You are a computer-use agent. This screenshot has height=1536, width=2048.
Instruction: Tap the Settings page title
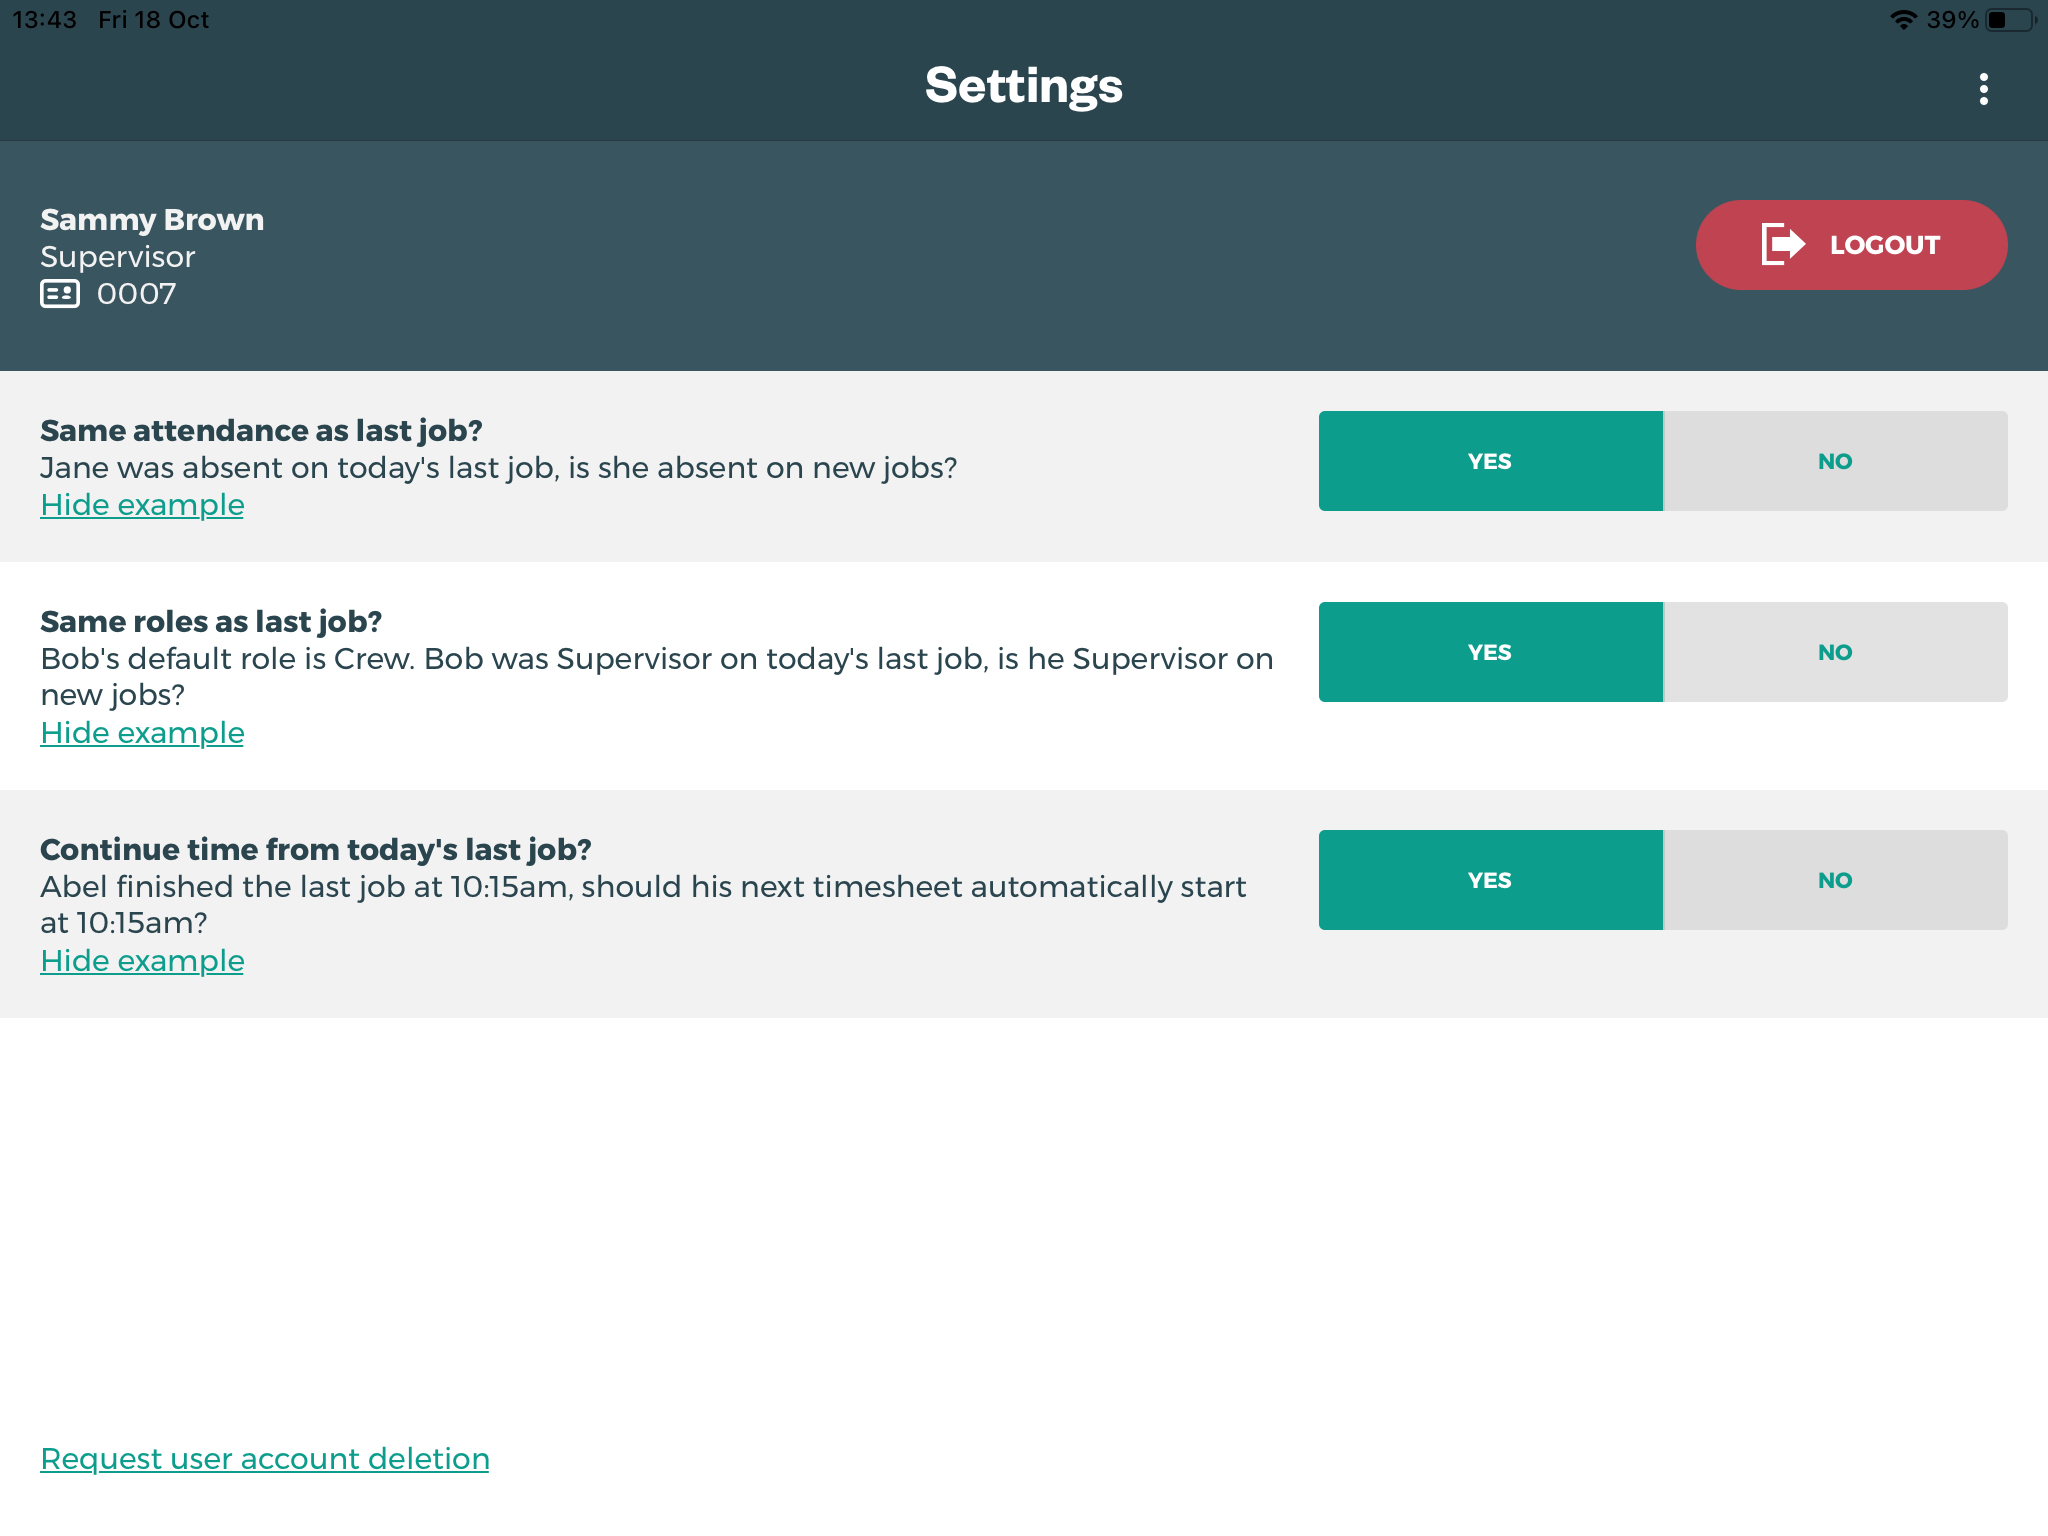click(x=1023, y=86)
